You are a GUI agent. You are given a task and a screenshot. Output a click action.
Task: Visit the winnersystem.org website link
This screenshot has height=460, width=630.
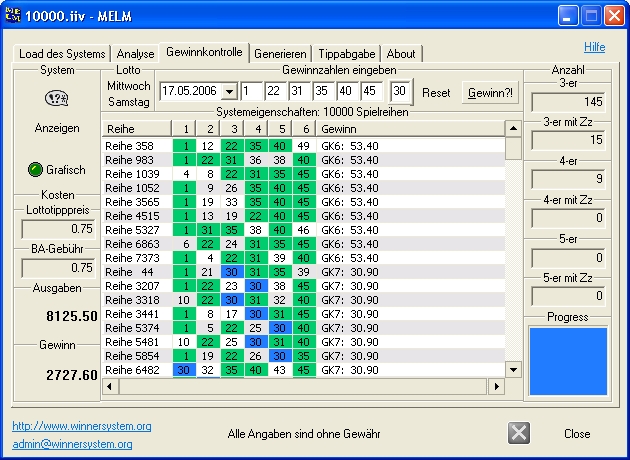pyautogui.click(x=82, y=426)
